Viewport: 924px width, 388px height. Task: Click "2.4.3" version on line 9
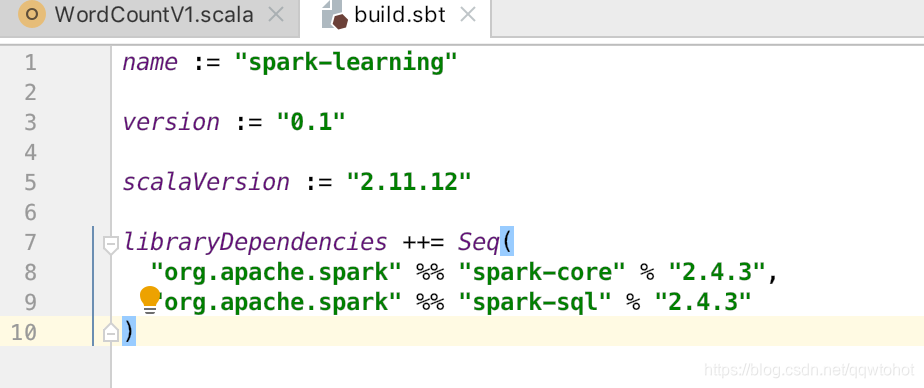tap(704, 303)
